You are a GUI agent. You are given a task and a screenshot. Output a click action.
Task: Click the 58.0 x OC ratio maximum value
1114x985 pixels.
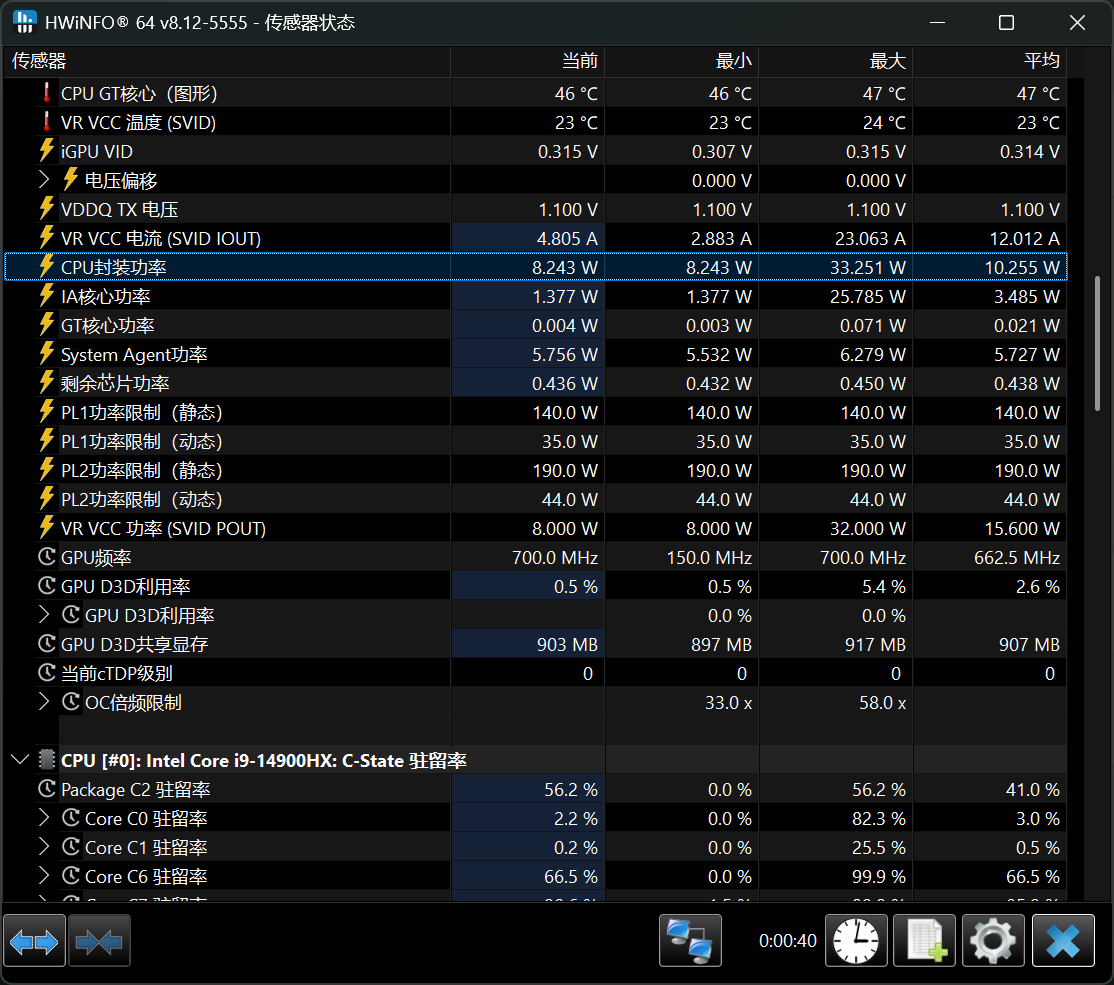(x=882, y=703)
